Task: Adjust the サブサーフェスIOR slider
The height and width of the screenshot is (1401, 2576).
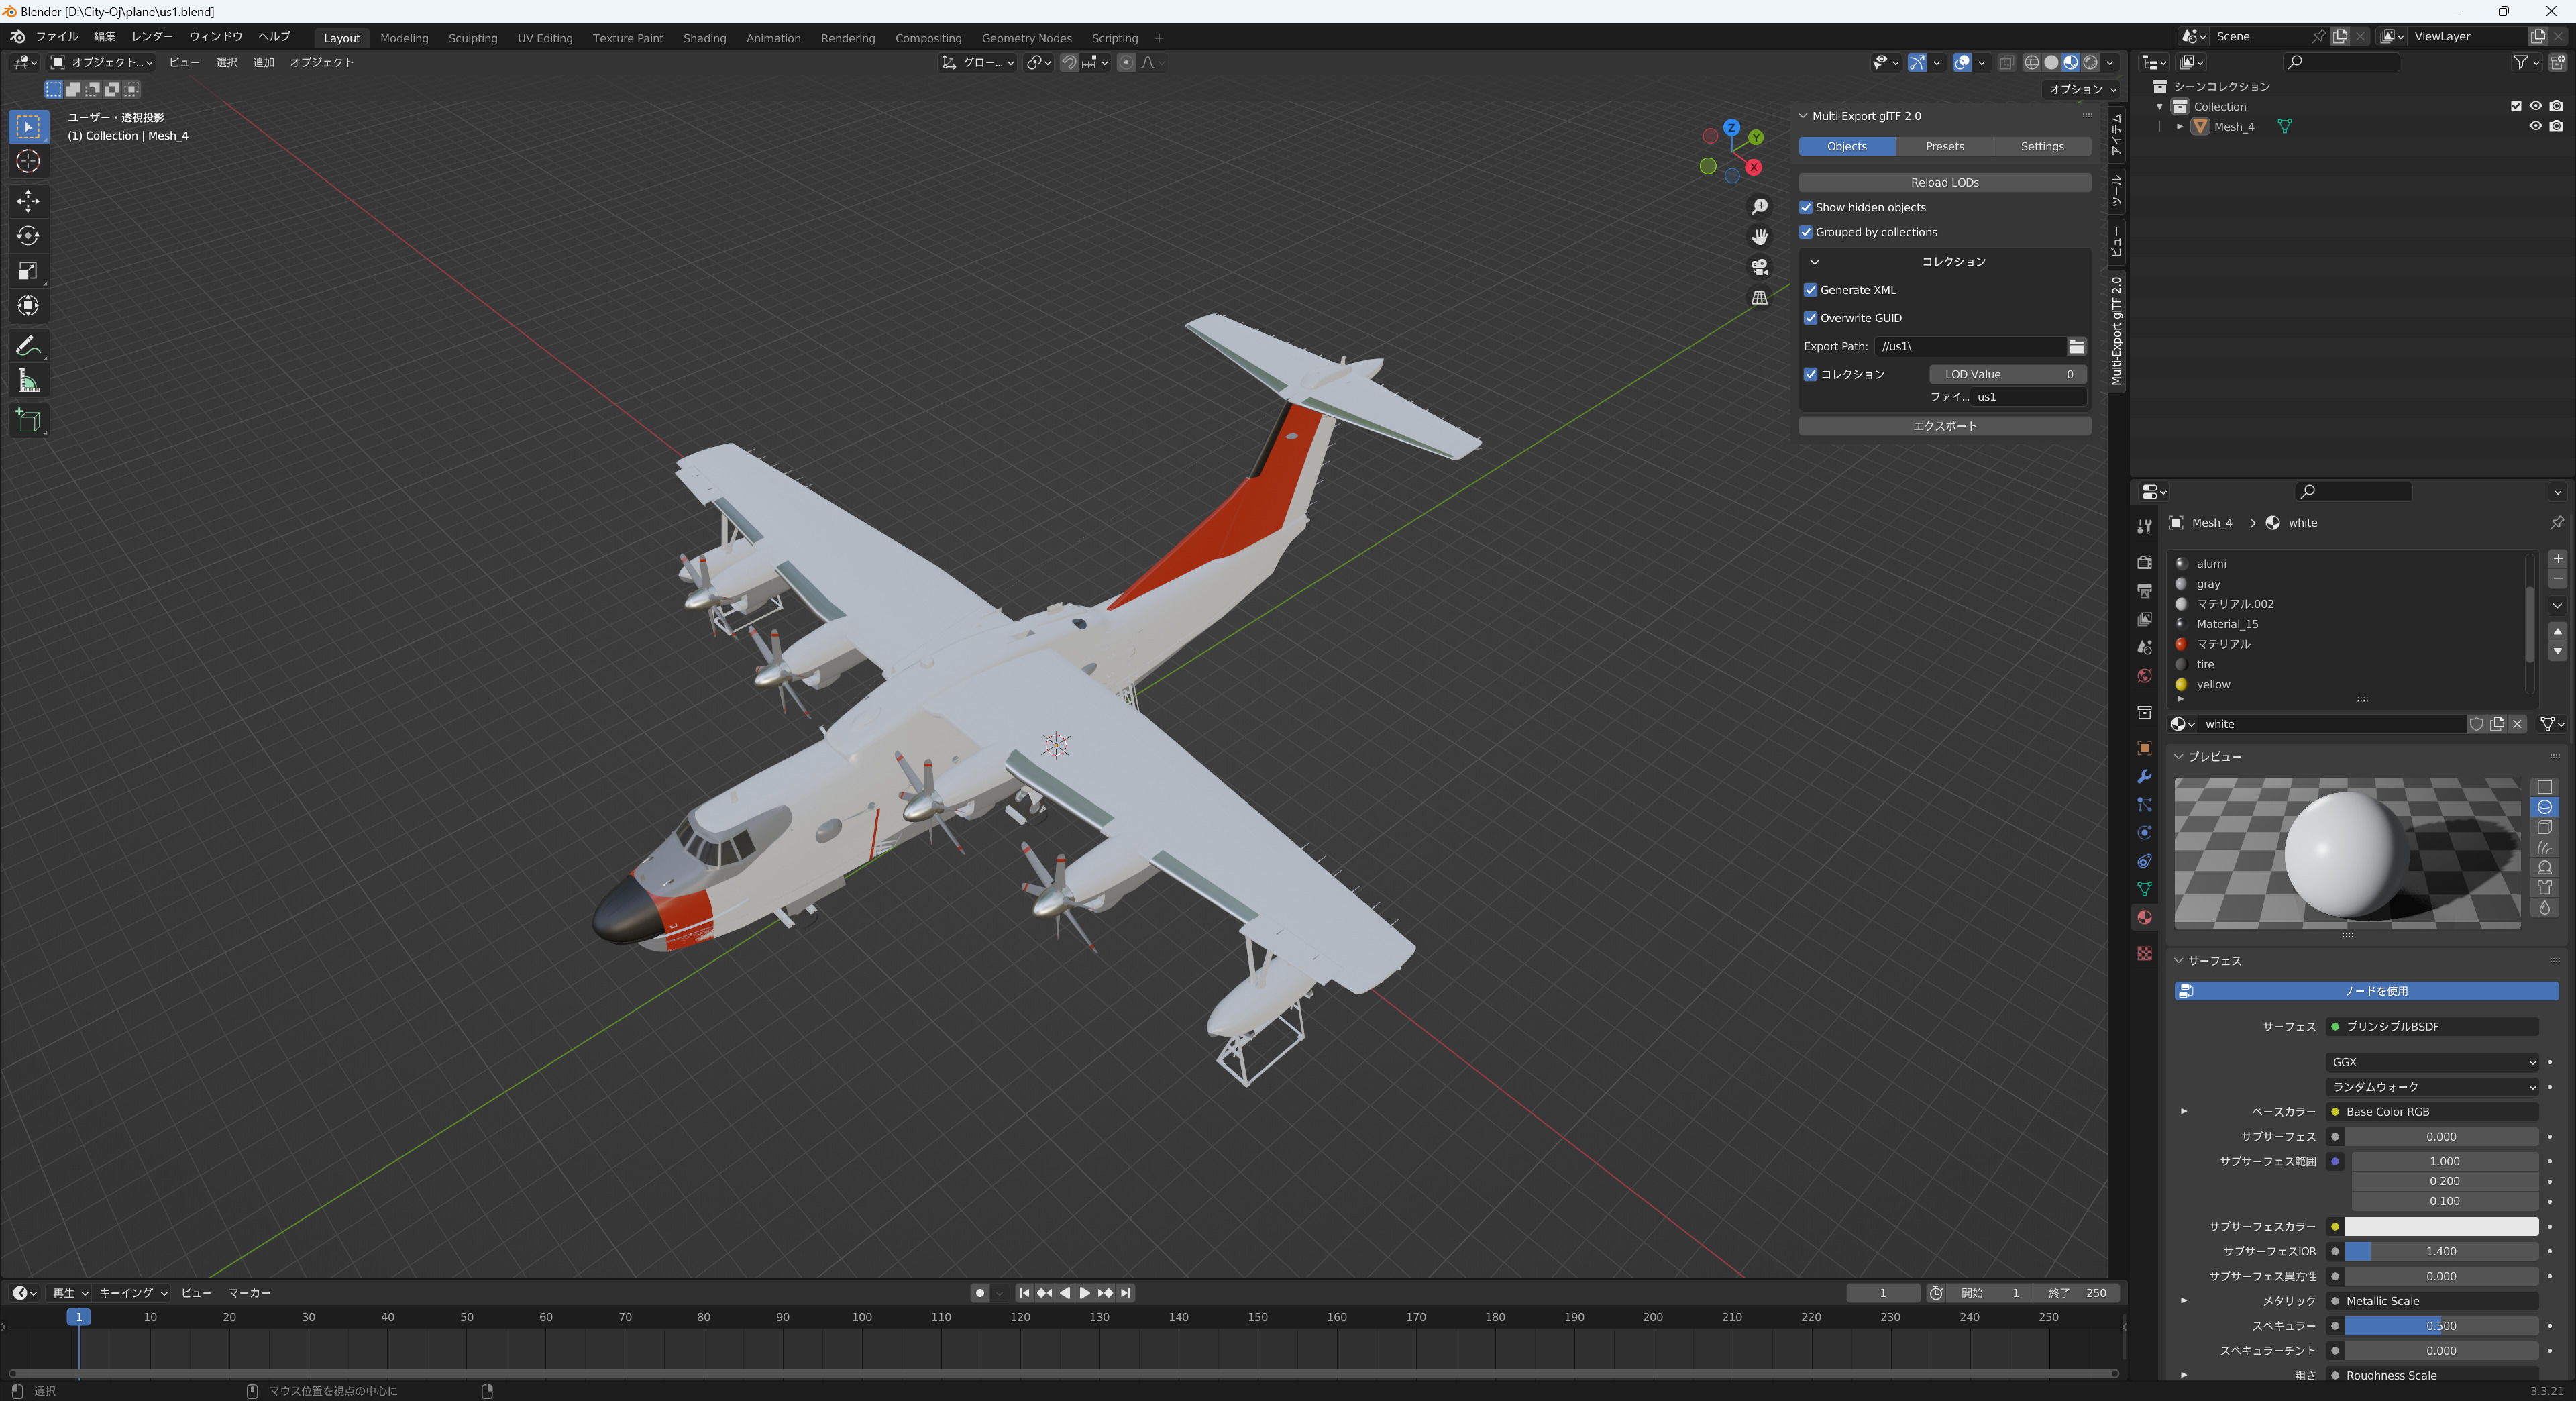Action: (2441, 1252)
